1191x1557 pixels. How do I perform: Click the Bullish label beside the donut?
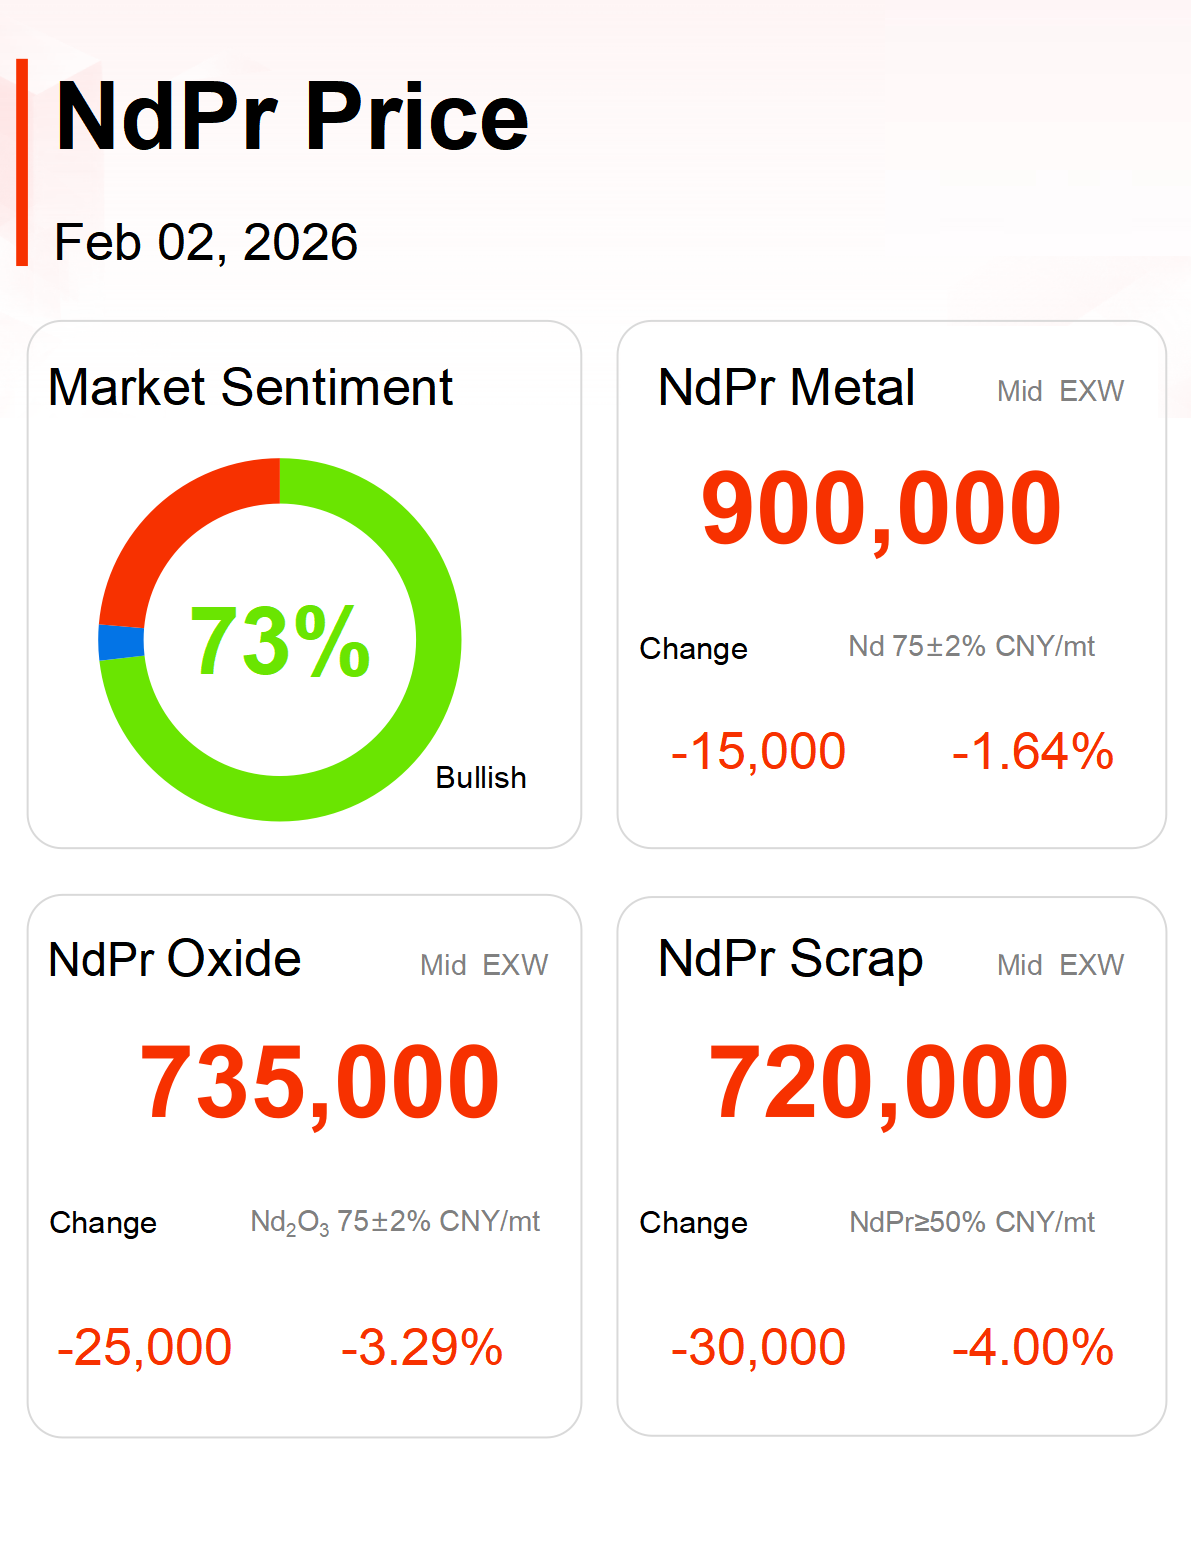point(481,778)
